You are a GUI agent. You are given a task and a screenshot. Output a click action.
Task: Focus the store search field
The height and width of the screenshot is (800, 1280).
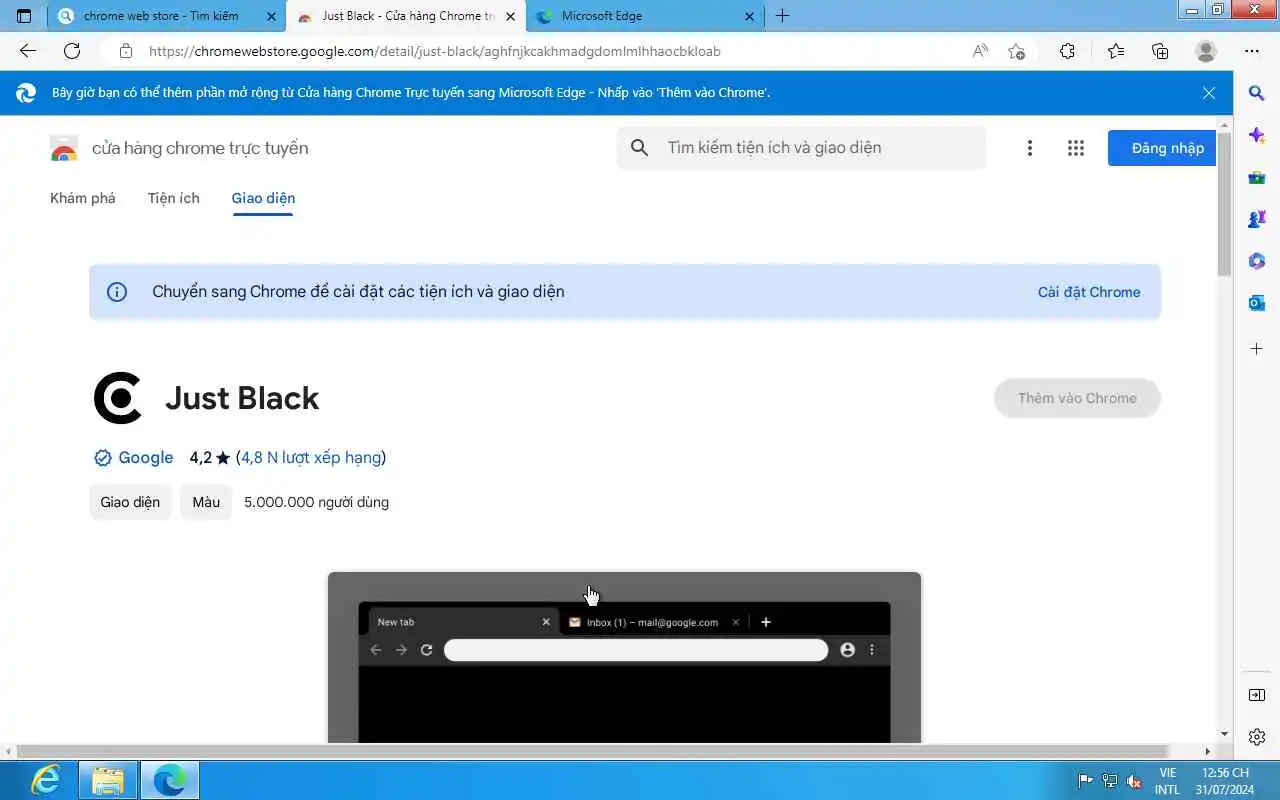pos(801,148)
